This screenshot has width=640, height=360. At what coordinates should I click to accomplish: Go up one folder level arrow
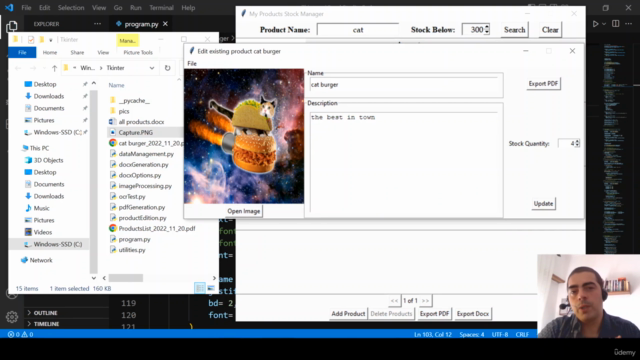point(54,68)
